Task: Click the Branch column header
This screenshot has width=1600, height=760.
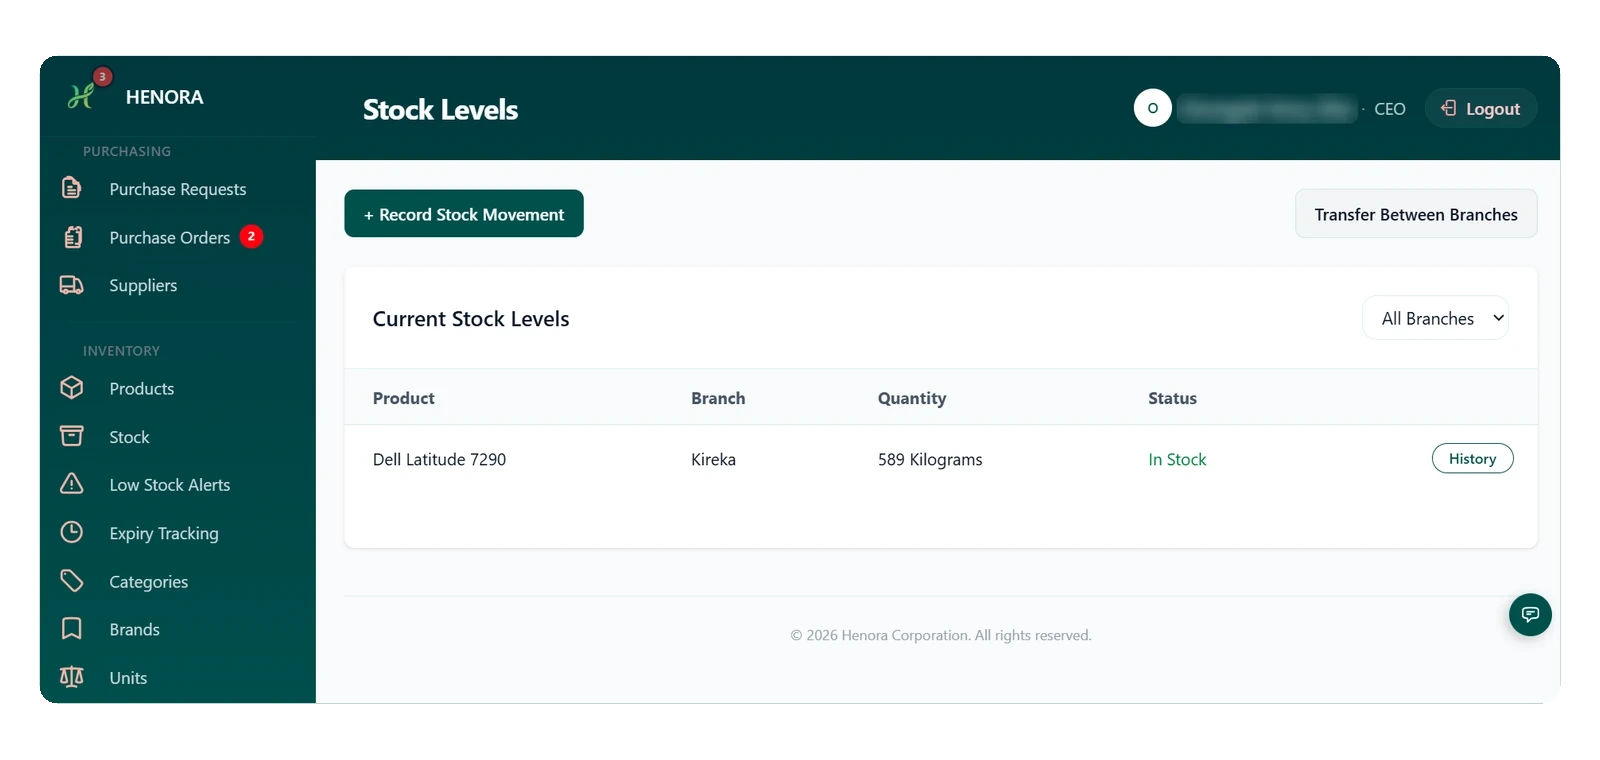Action: [x=718, y=398]
